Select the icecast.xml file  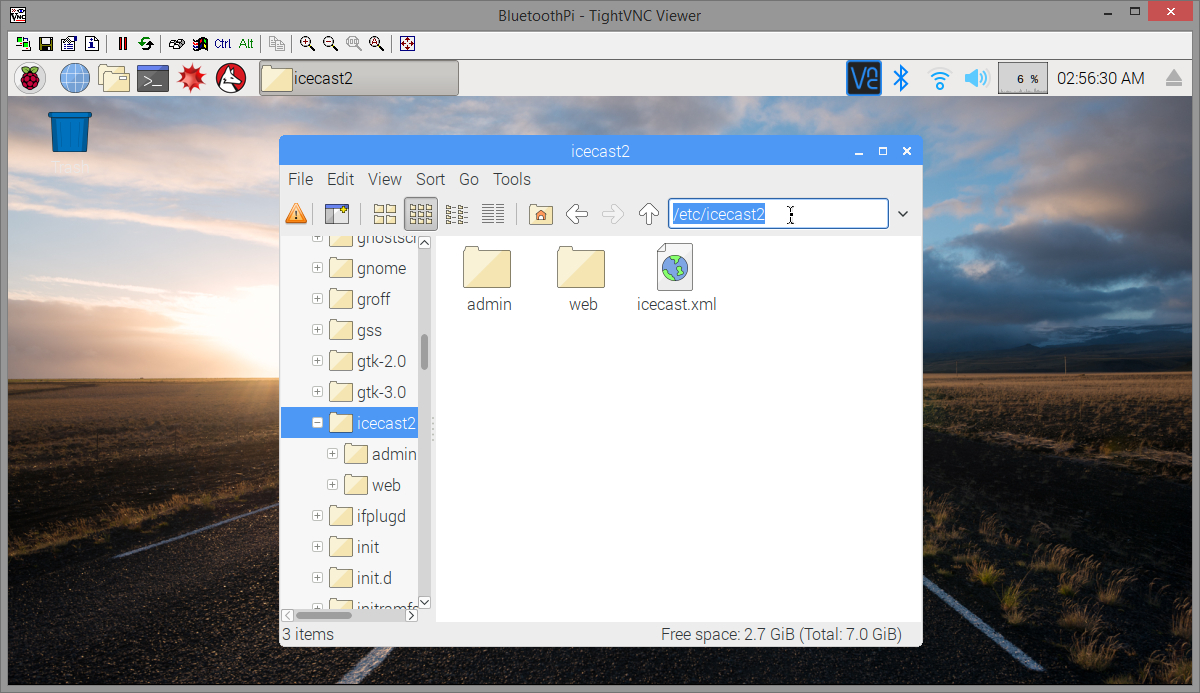pos(676,279)
